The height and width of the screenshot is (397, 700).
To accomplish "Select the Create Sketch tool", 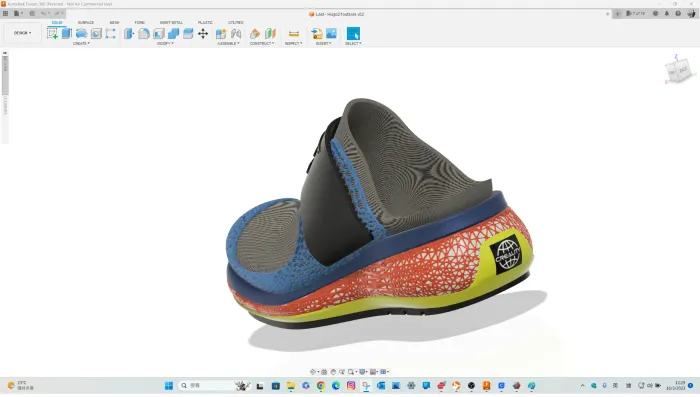I will 52,33.
